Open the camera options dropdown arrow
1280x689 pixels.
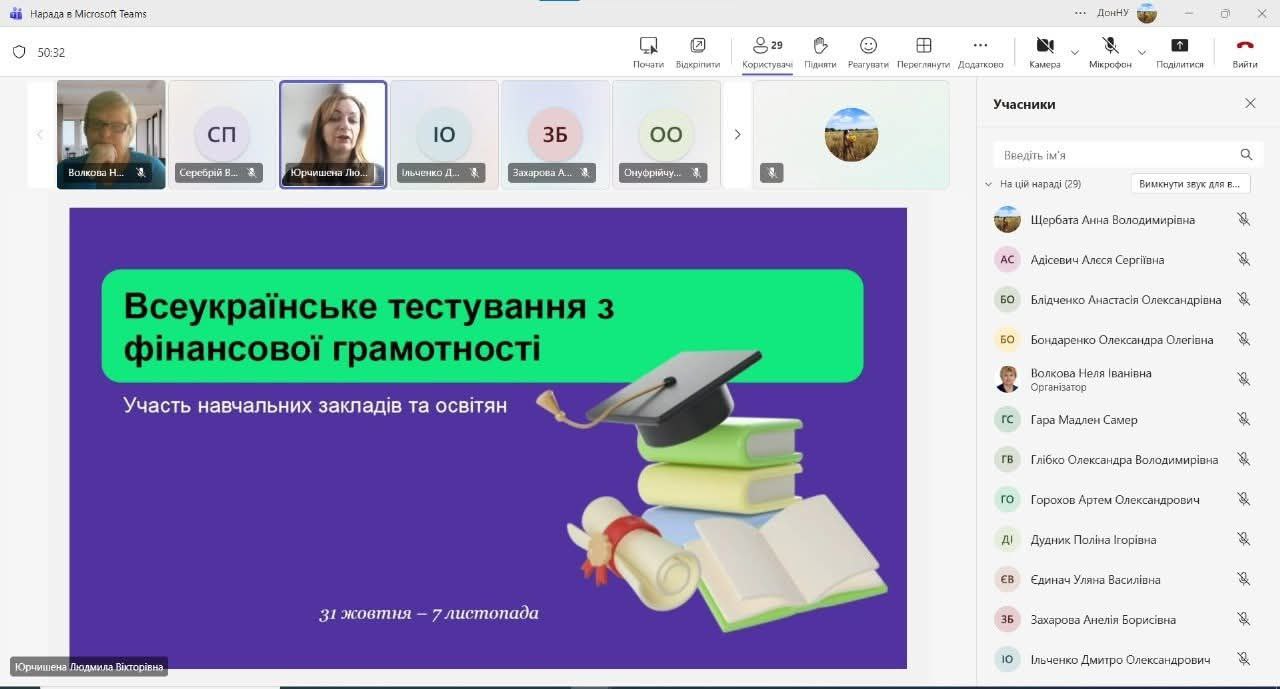point(1075,52)
